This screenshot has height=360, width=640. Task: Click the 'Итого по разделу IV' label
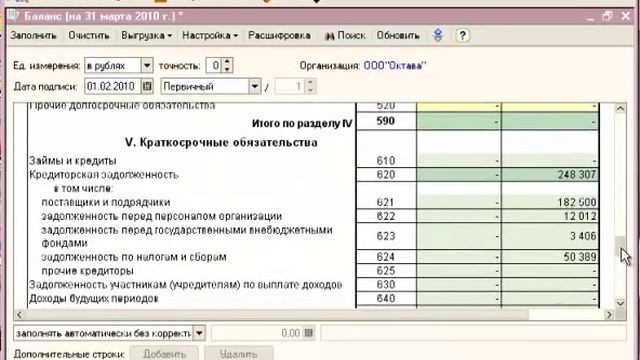pyautogui.click(x=302, y=124)
